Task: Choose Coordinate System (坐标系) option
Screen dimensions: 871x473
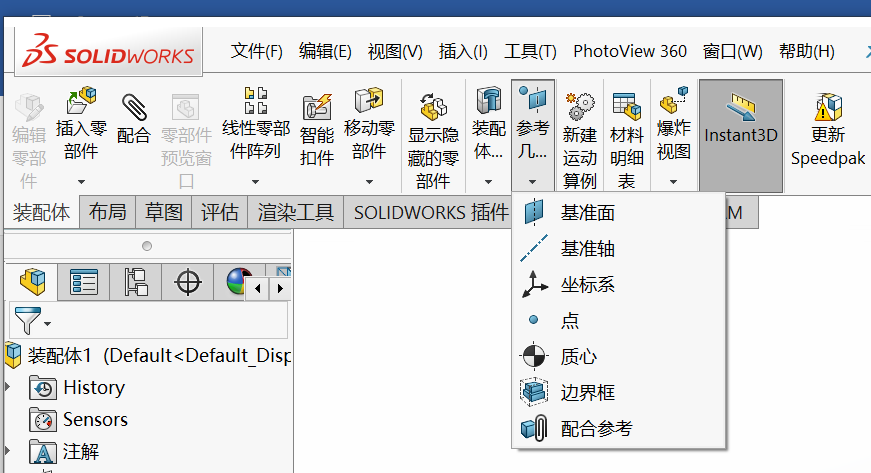Action: [x=619, y=285]
